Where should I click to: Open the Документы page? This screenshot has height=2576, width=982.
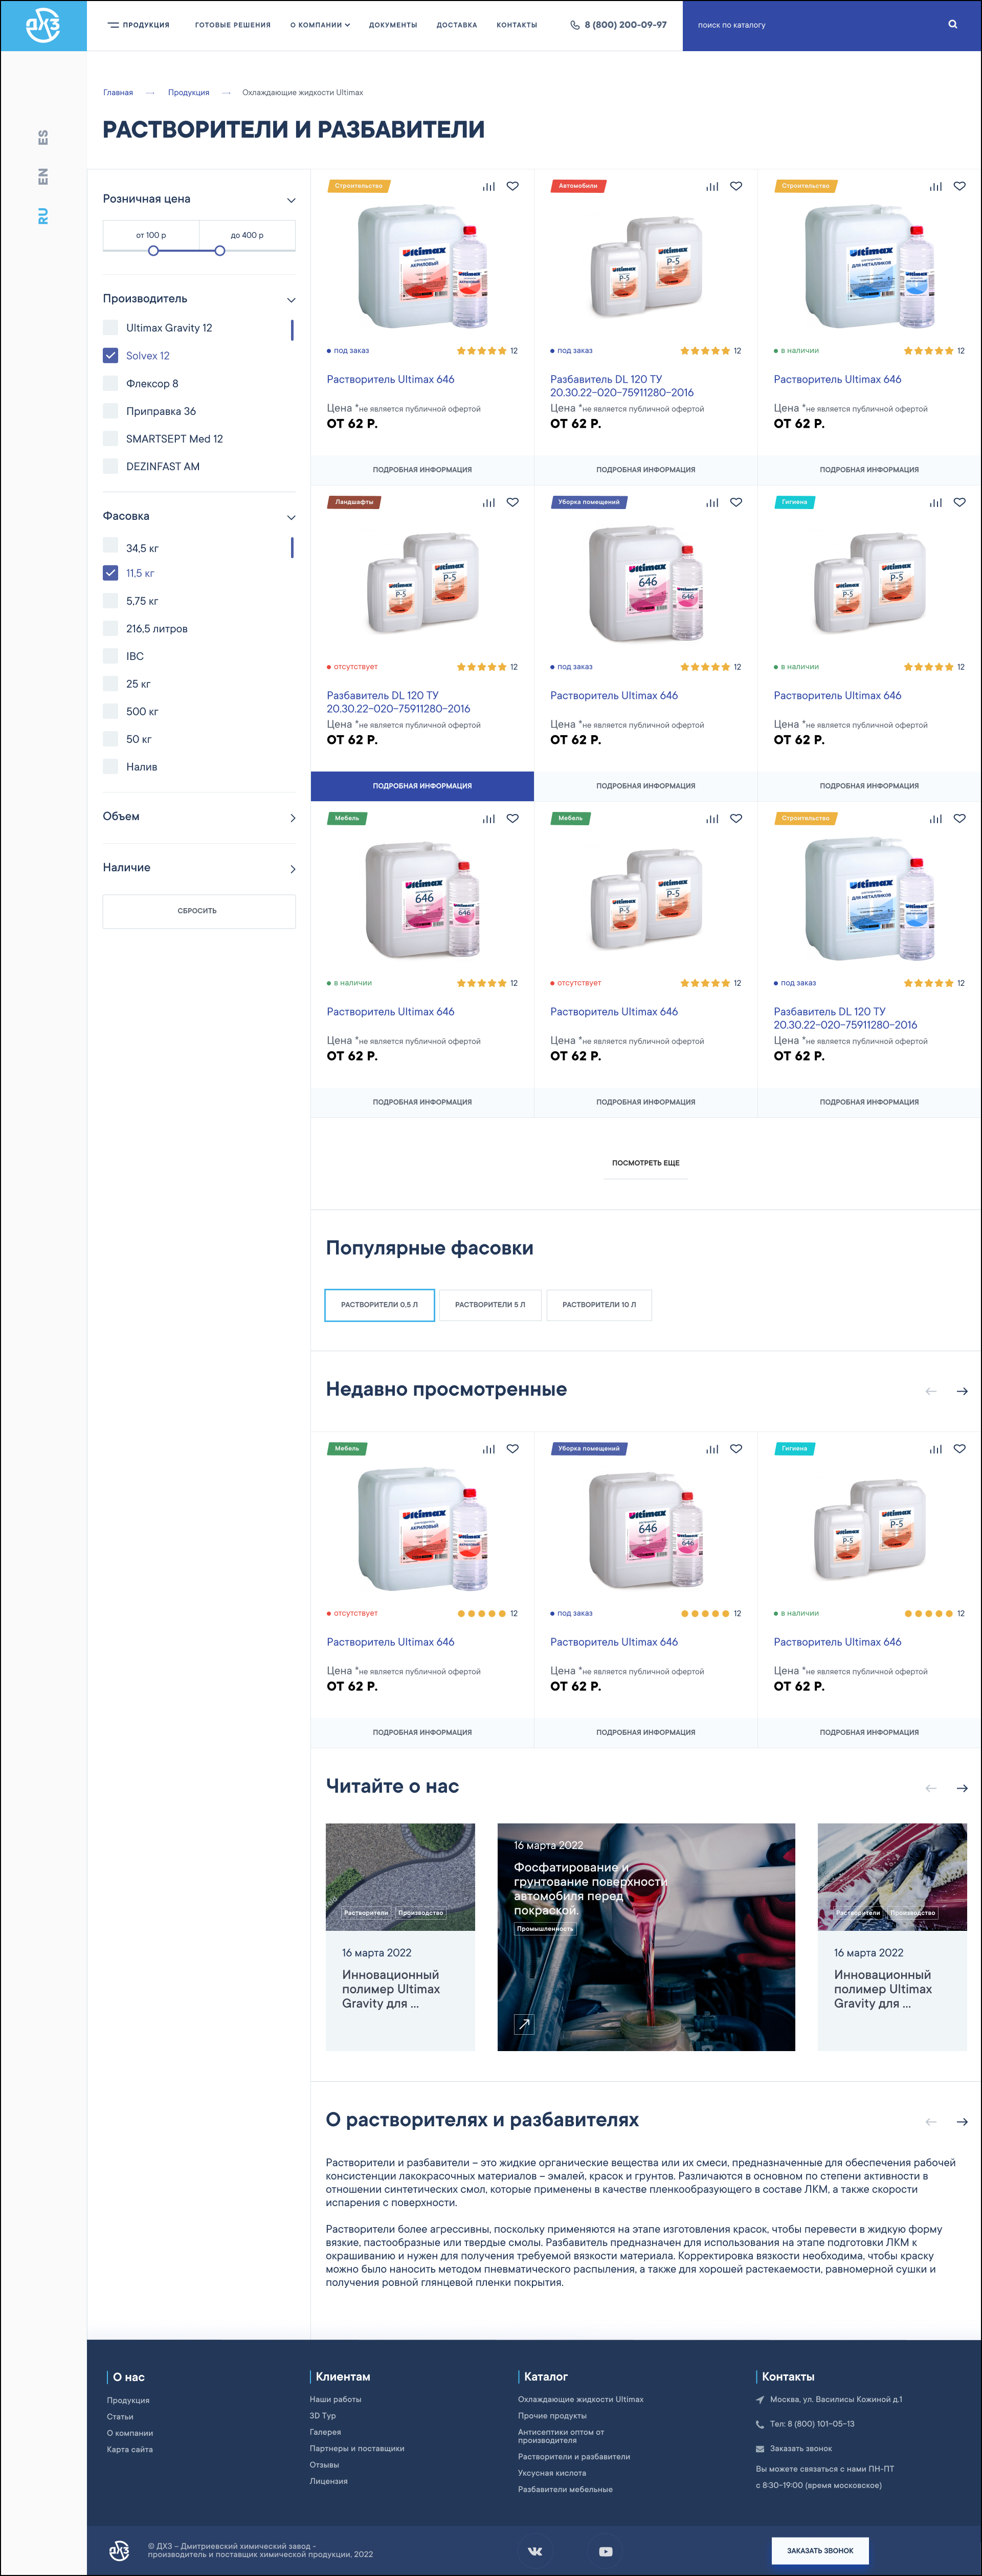393,25
